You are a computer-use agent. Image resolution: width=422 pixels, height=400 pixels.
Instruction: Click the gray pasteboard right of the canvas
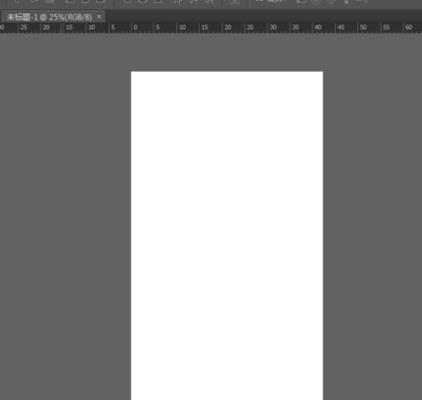click(372, 217)
